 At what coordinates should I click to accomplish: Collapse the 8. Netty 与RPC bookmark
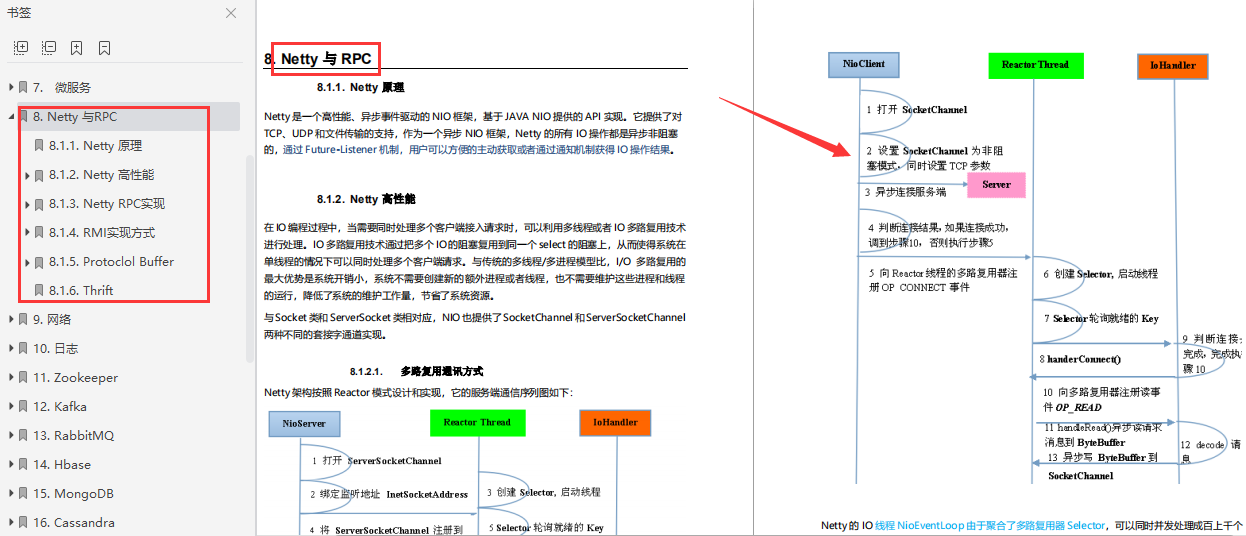tap(11, 117)
